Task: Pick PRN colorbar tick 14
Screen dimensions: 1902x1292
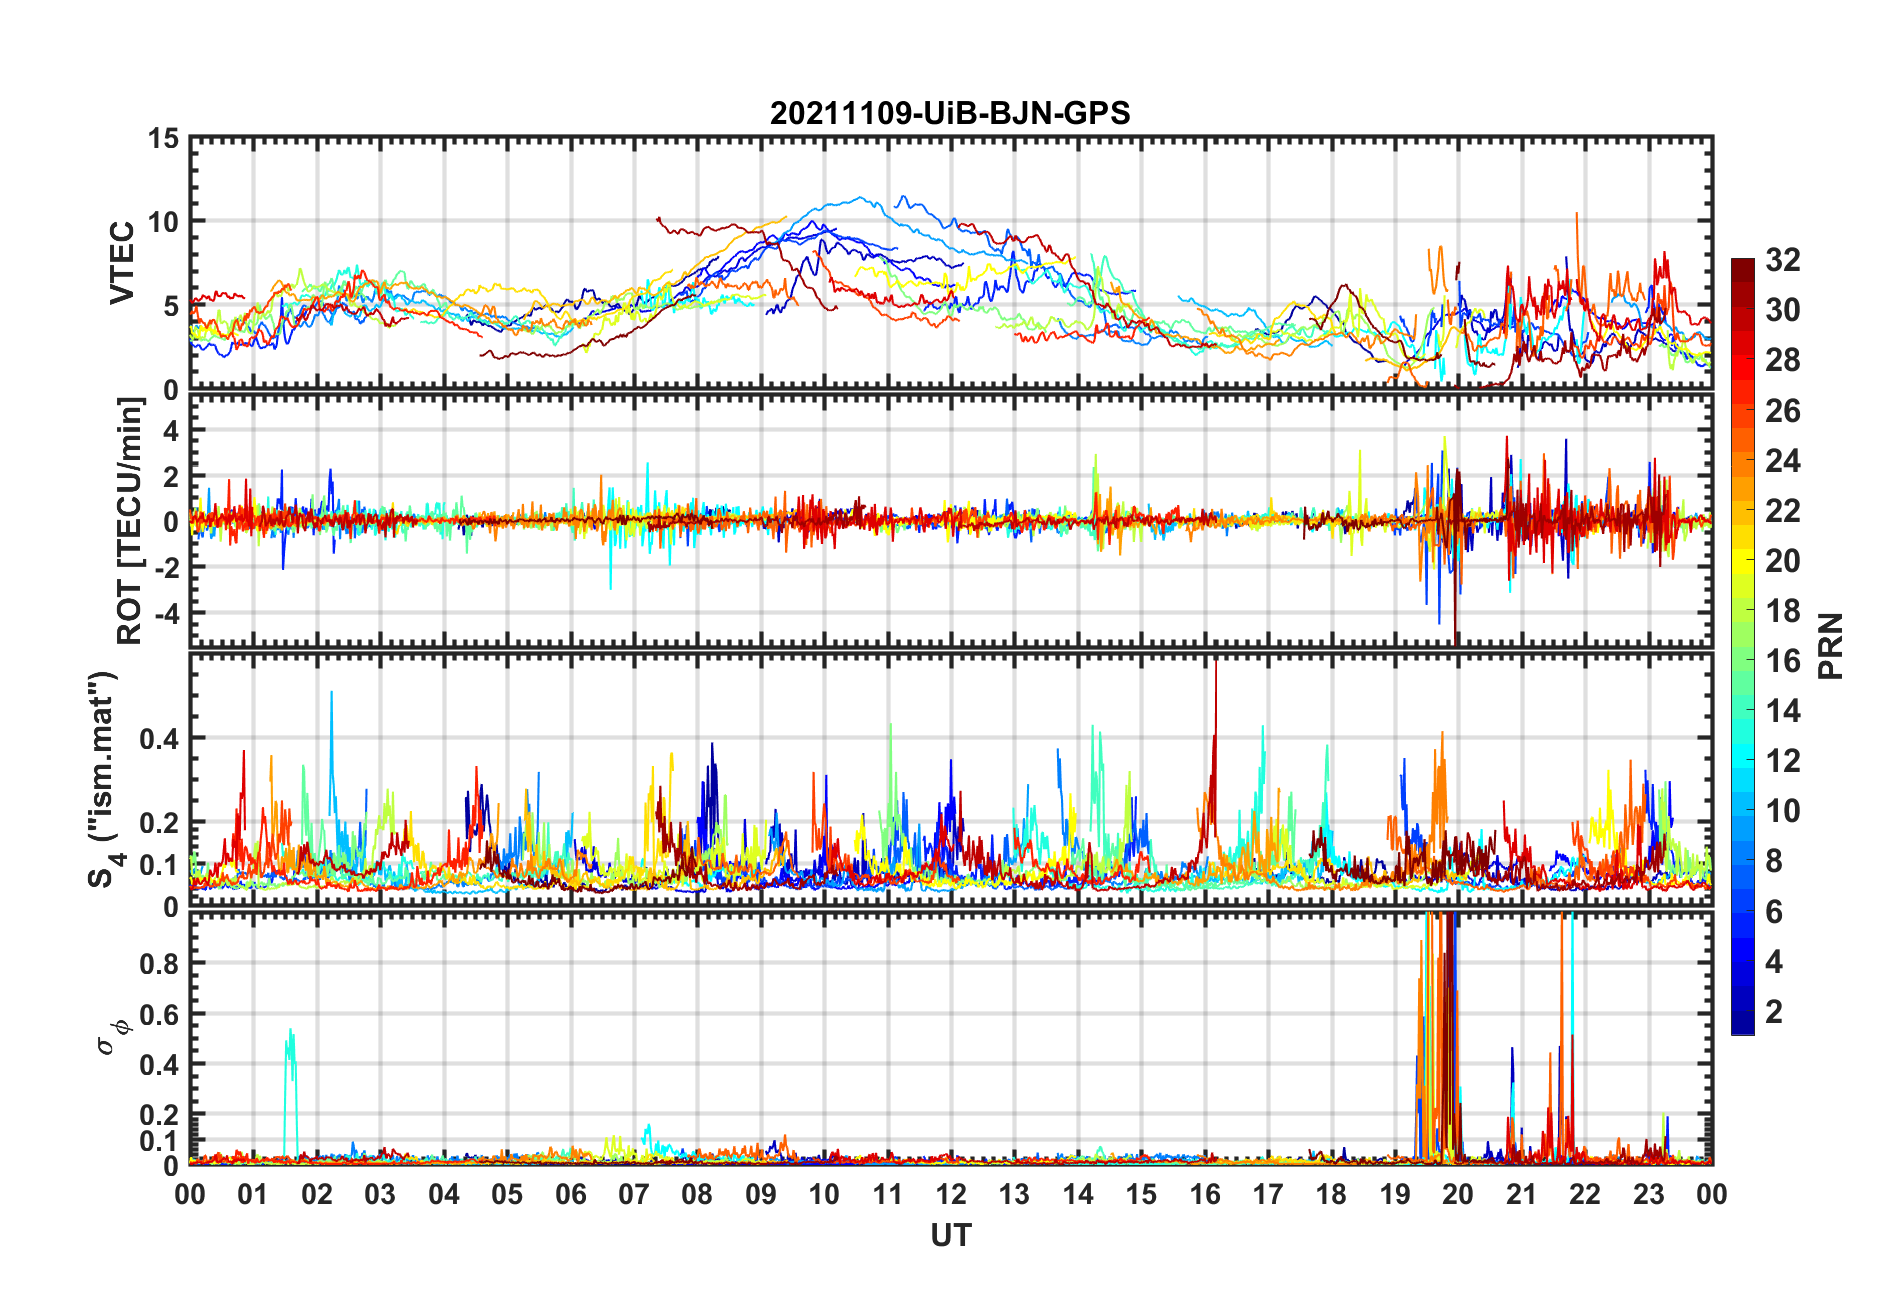Action: (x=1783, y=711)
